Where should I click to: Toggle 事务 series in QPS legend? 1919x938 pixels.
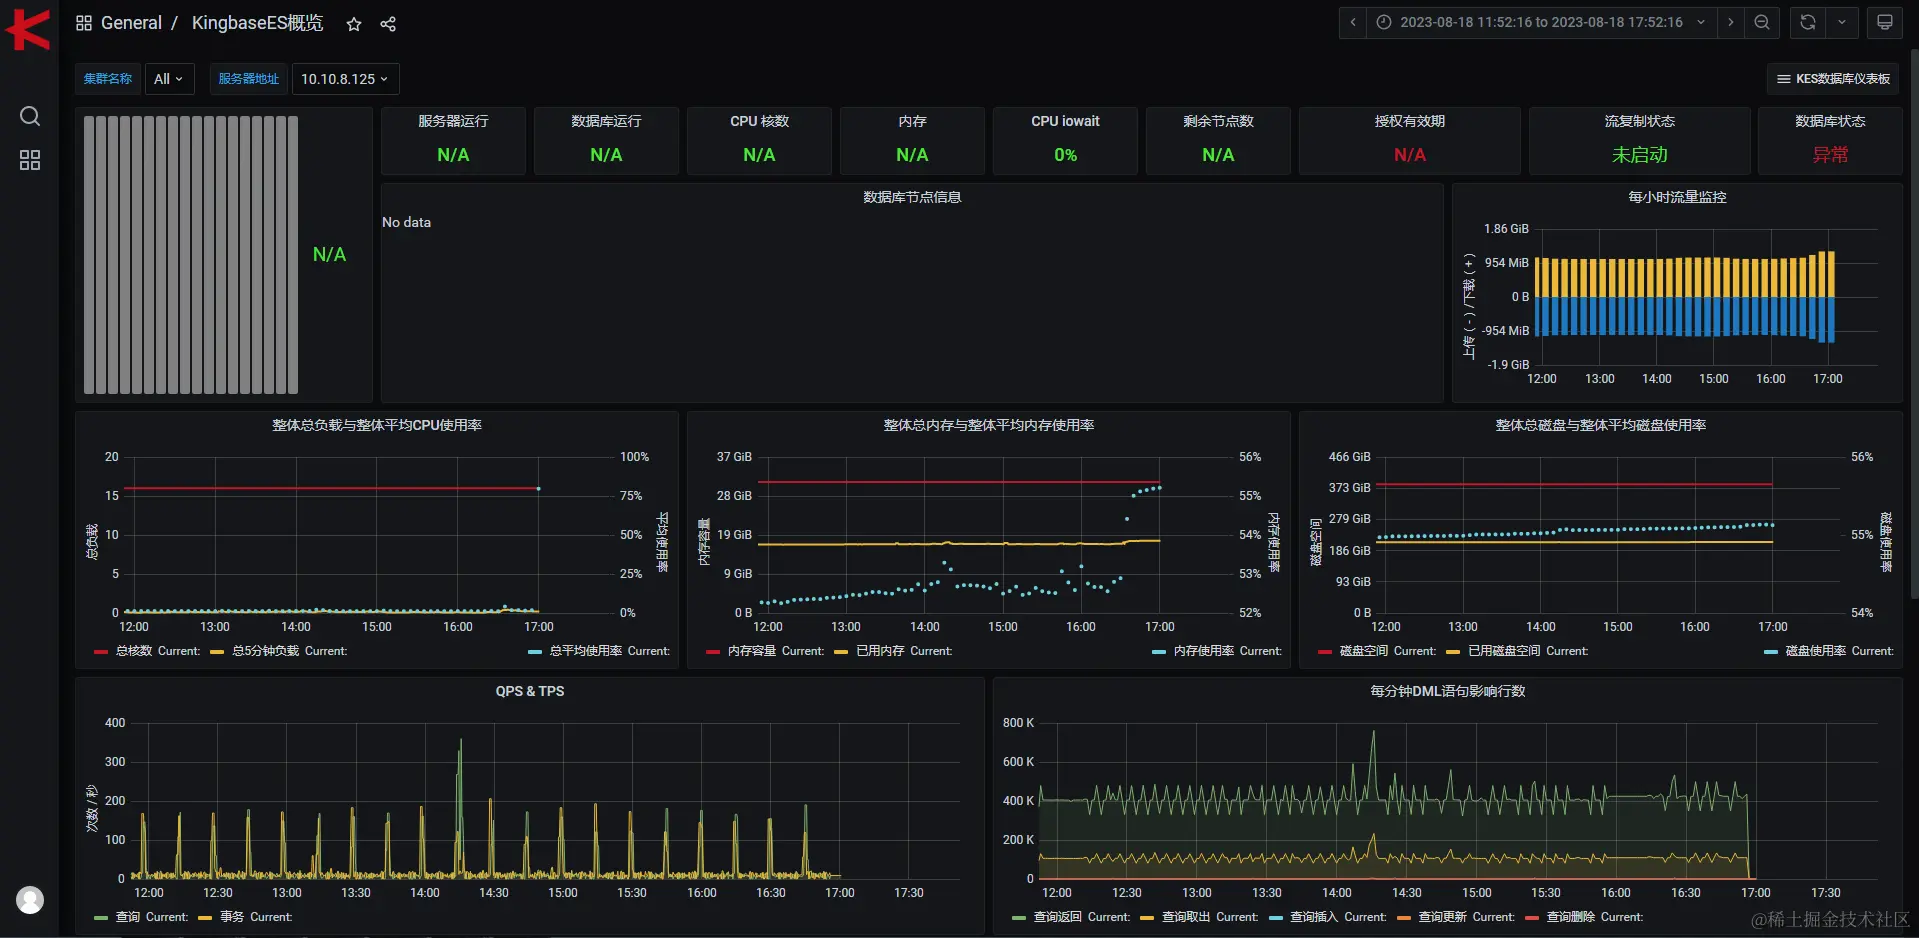coord(231,917)
